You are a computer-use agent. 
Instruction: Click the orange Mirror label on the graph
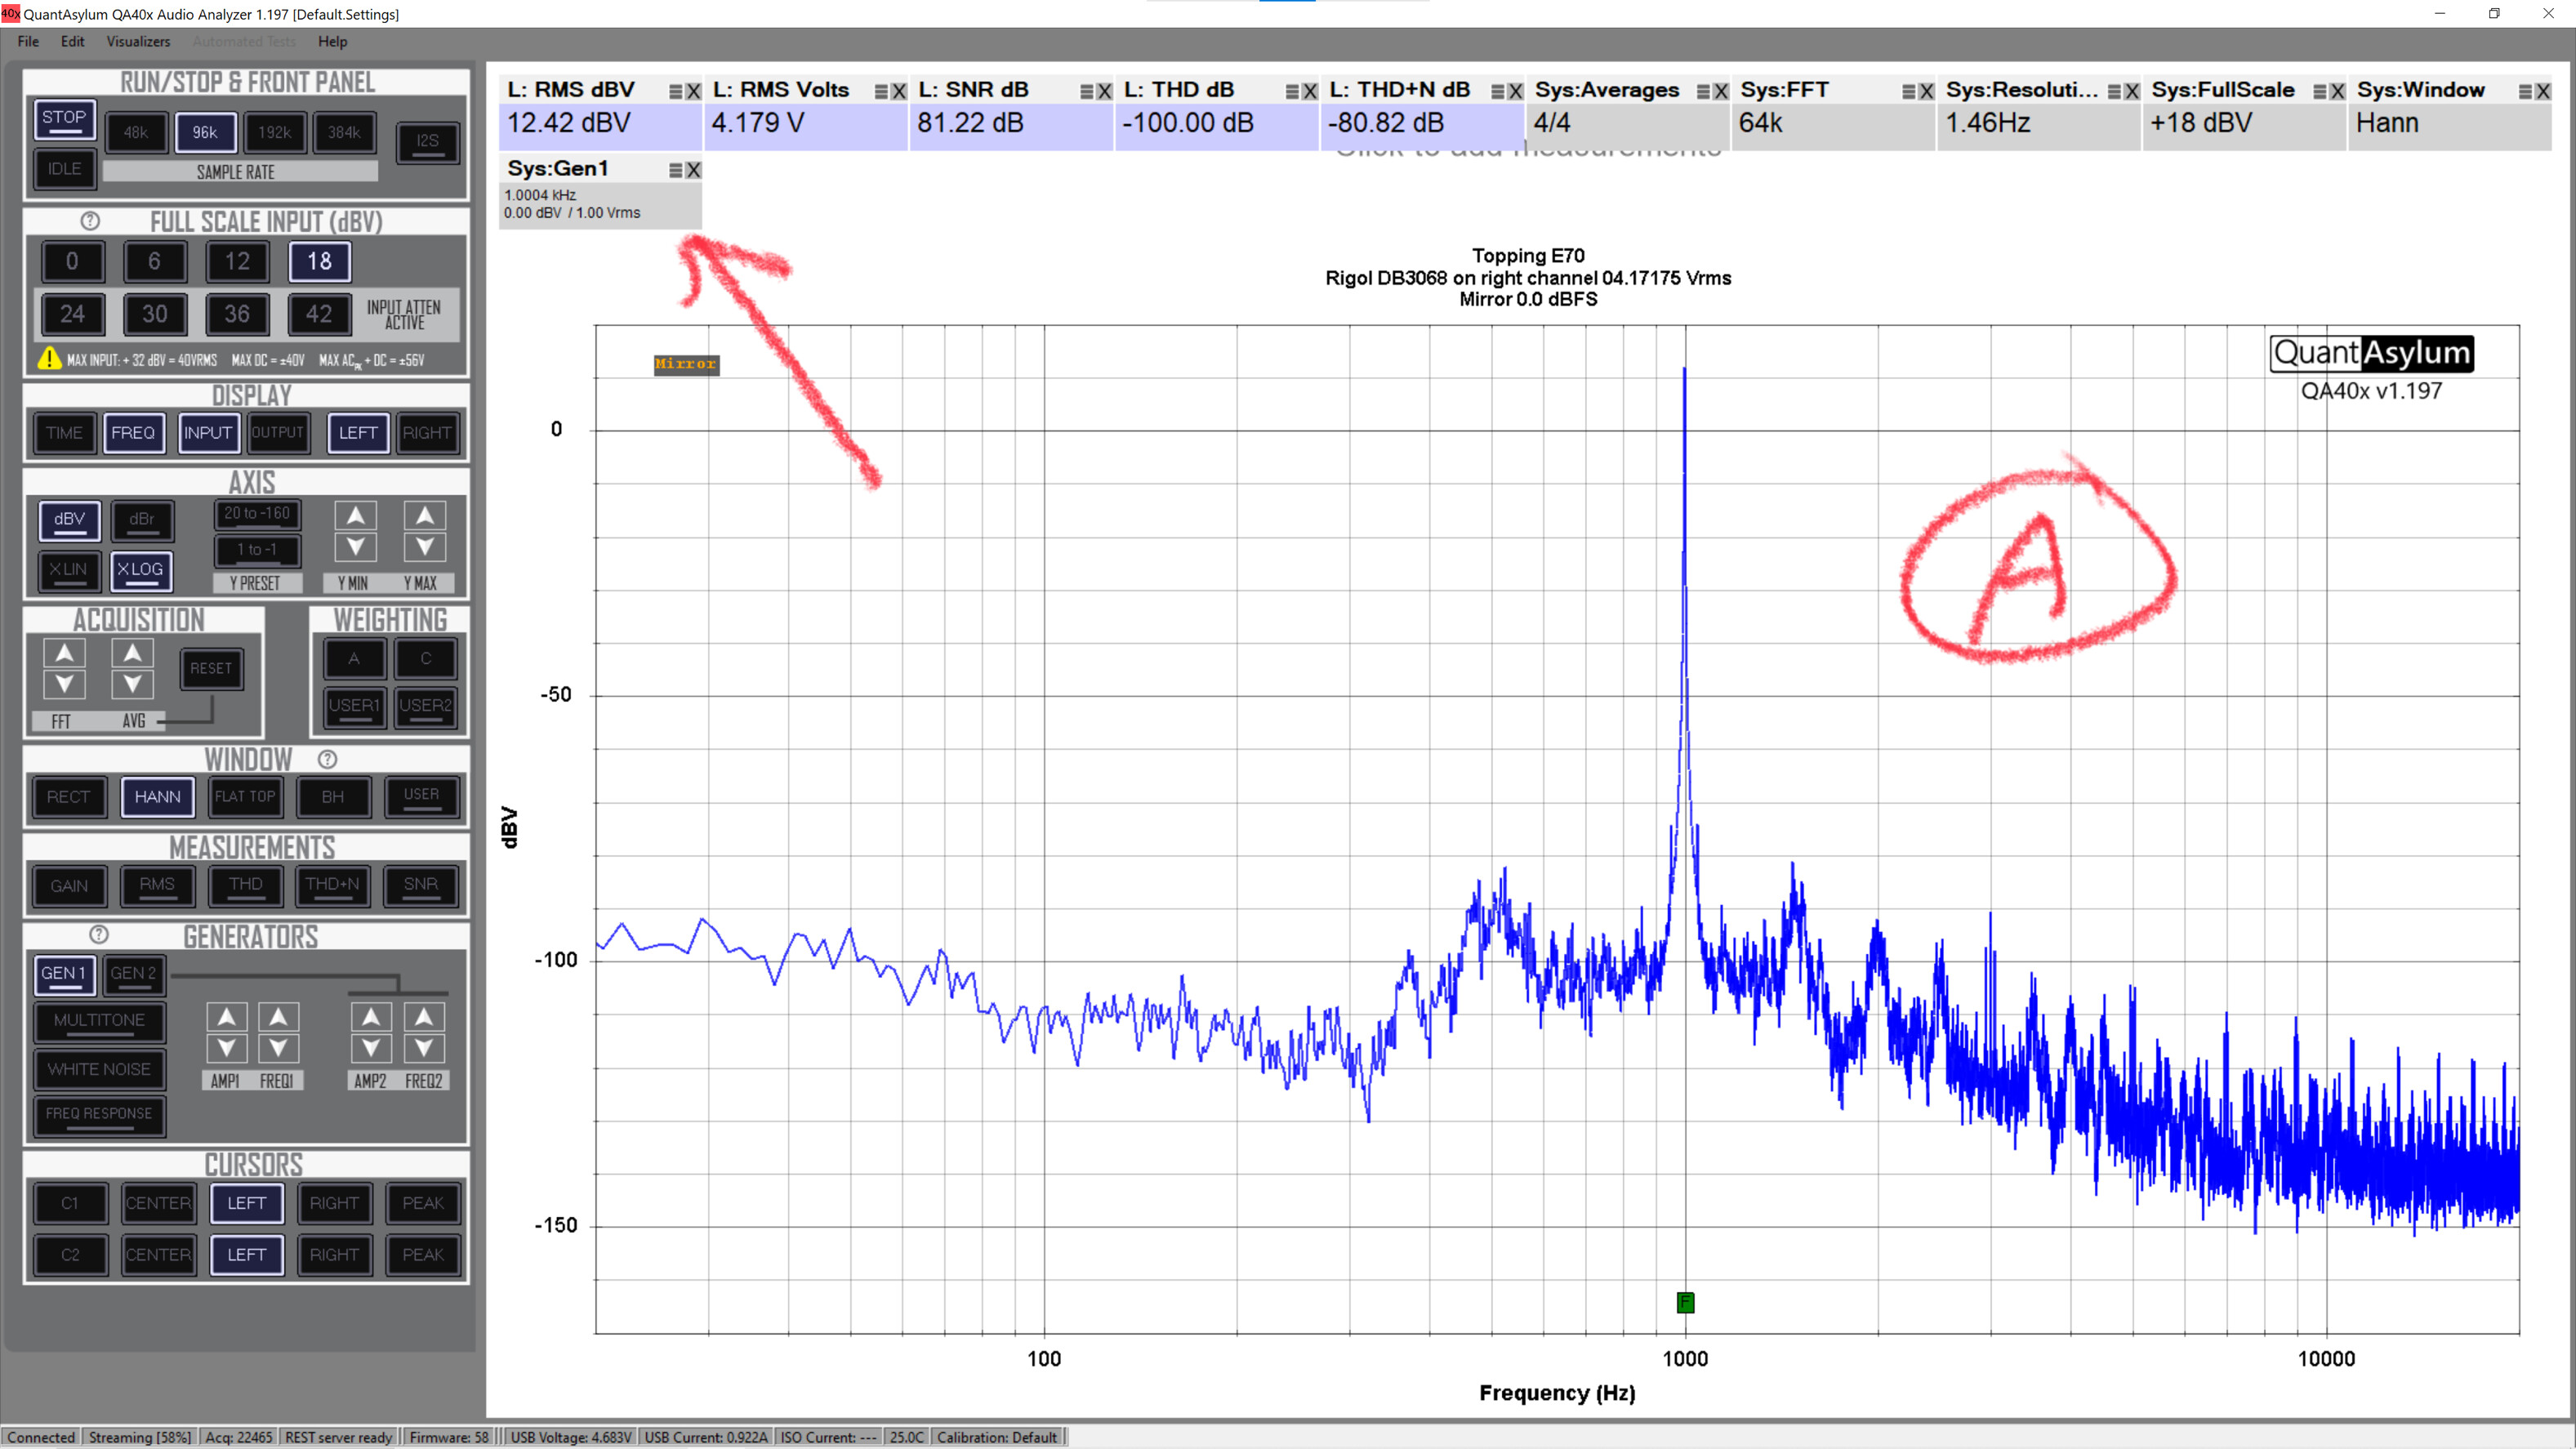(686, 364)
